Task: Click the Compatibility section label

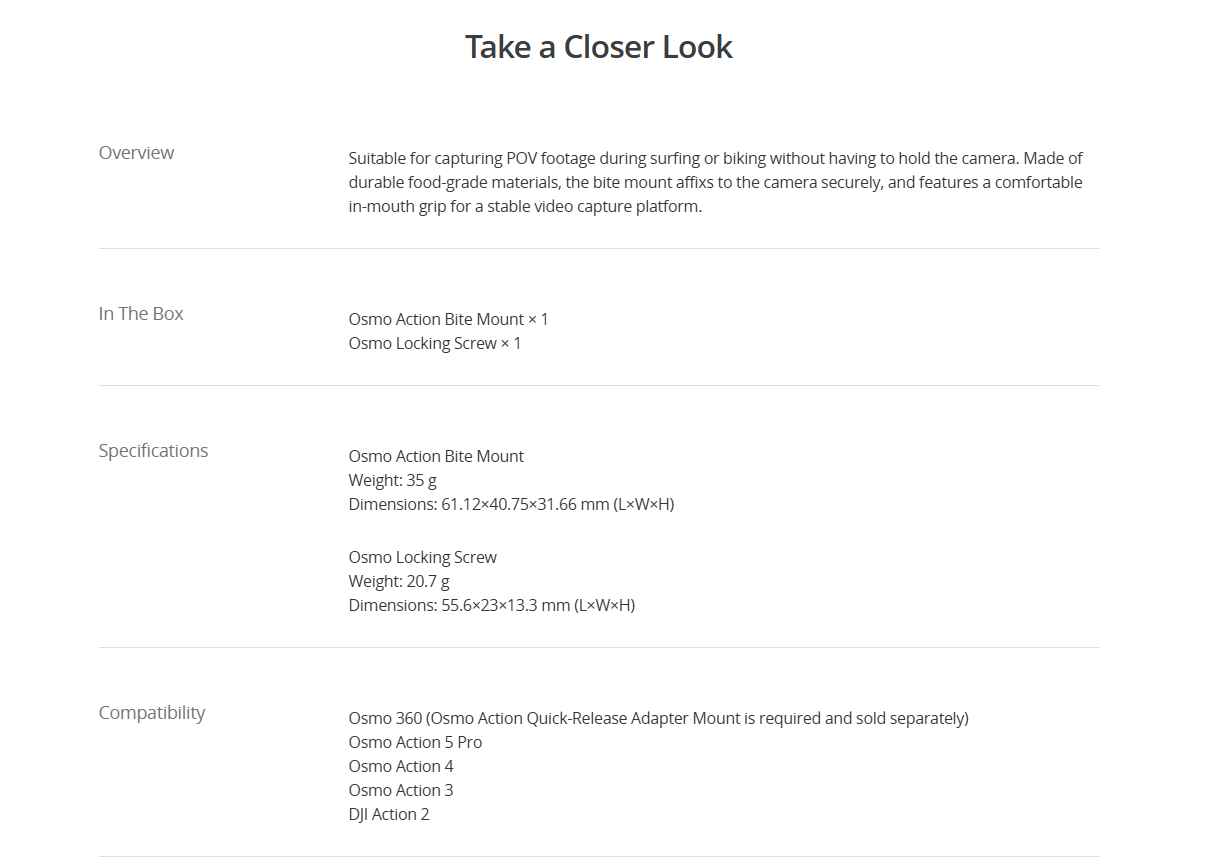Action: pos(152,712)
